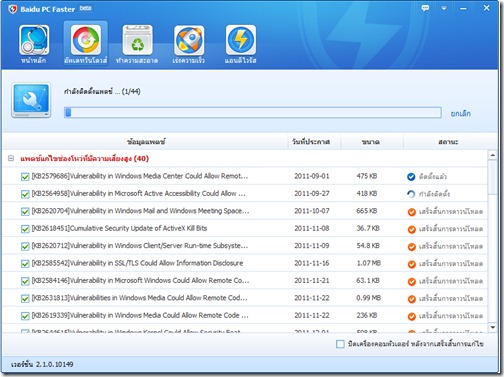Click the patch installation progress bar

(253, 112)
